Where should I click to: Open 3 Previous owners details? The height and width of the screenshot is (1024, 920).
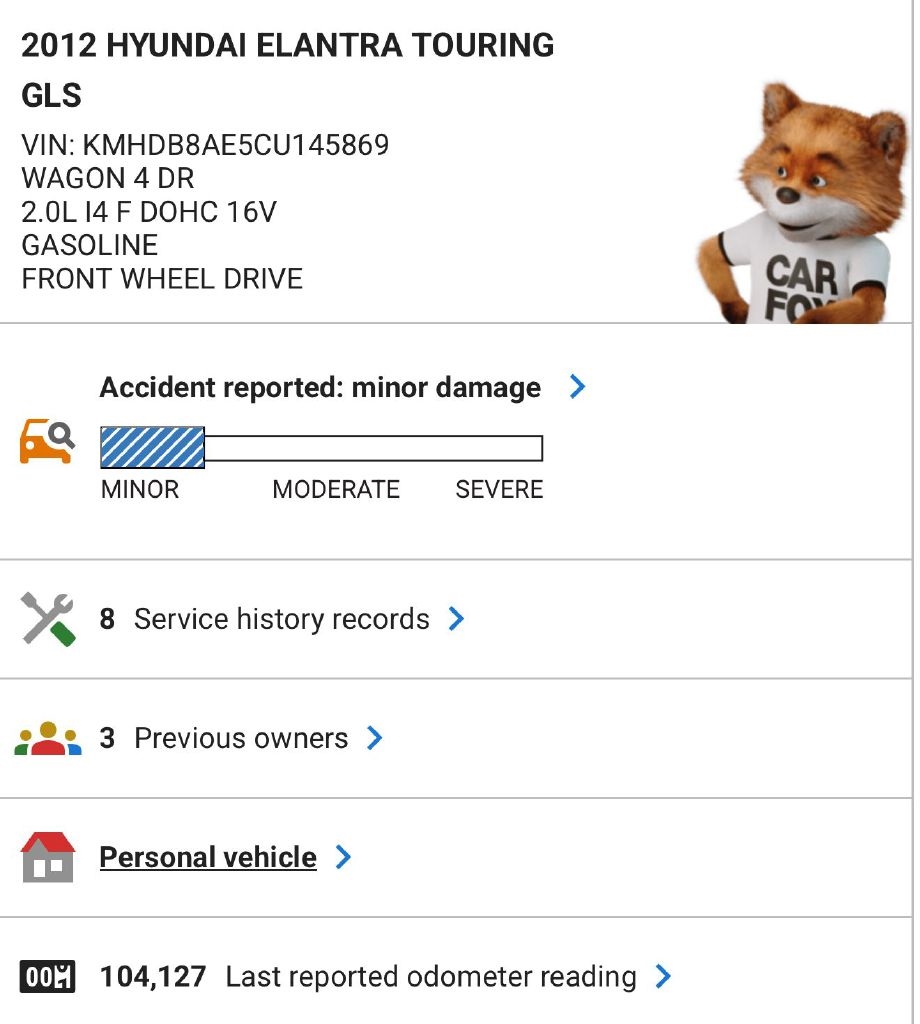[240, 738]
